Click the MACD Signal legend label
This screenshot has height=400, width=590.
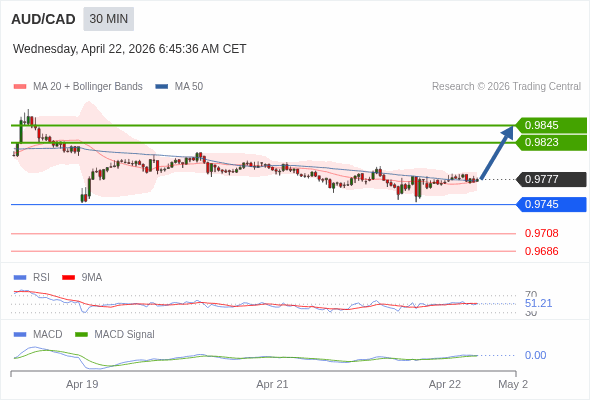tap(125, 335)
